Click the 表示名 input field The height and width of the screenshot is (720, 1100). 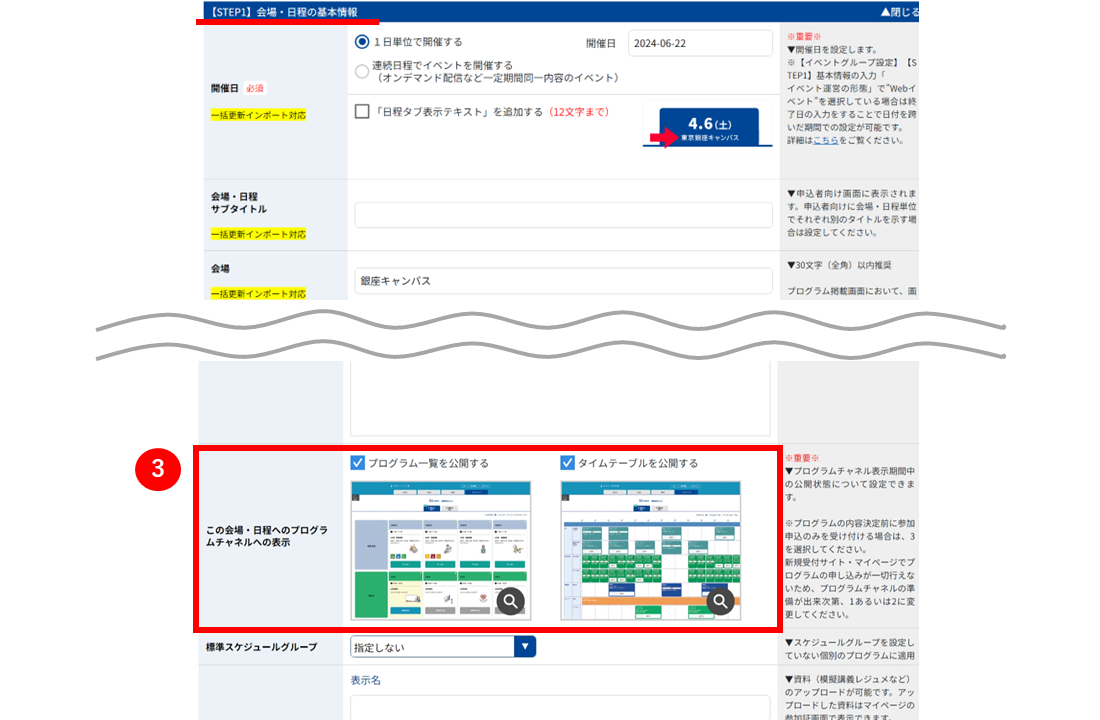tap(560, 707)
